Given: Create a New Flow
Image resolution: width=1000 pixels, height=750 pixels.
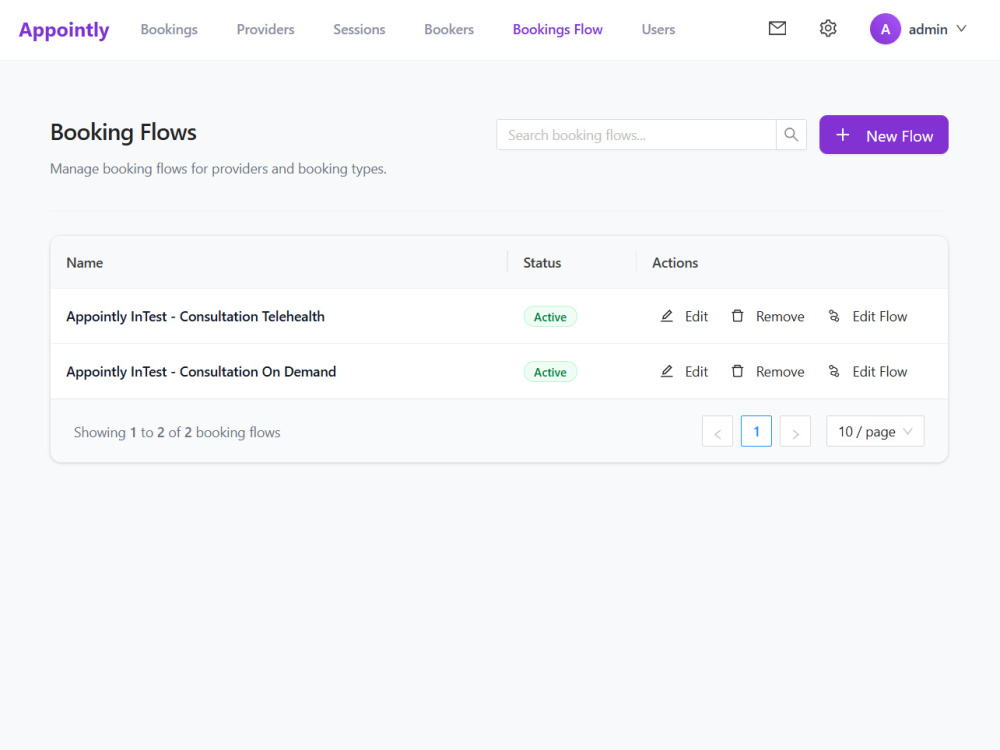Looking at the screenshot, I should pyautogui.click(x=883, y=135).
